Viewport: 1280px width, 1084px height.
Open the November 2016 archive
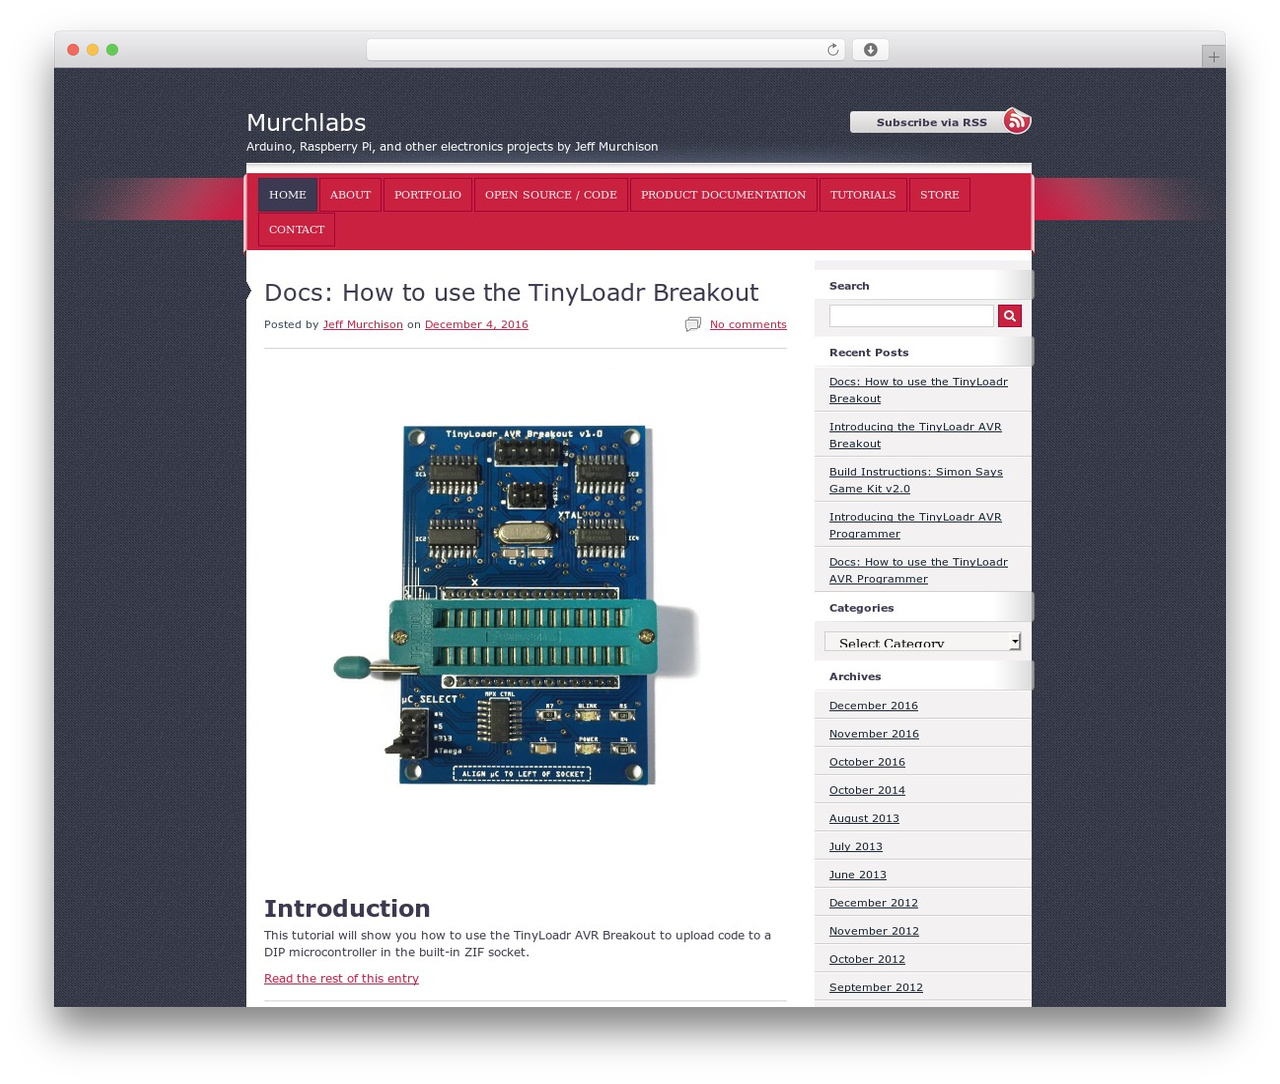[x=874, y=733]
